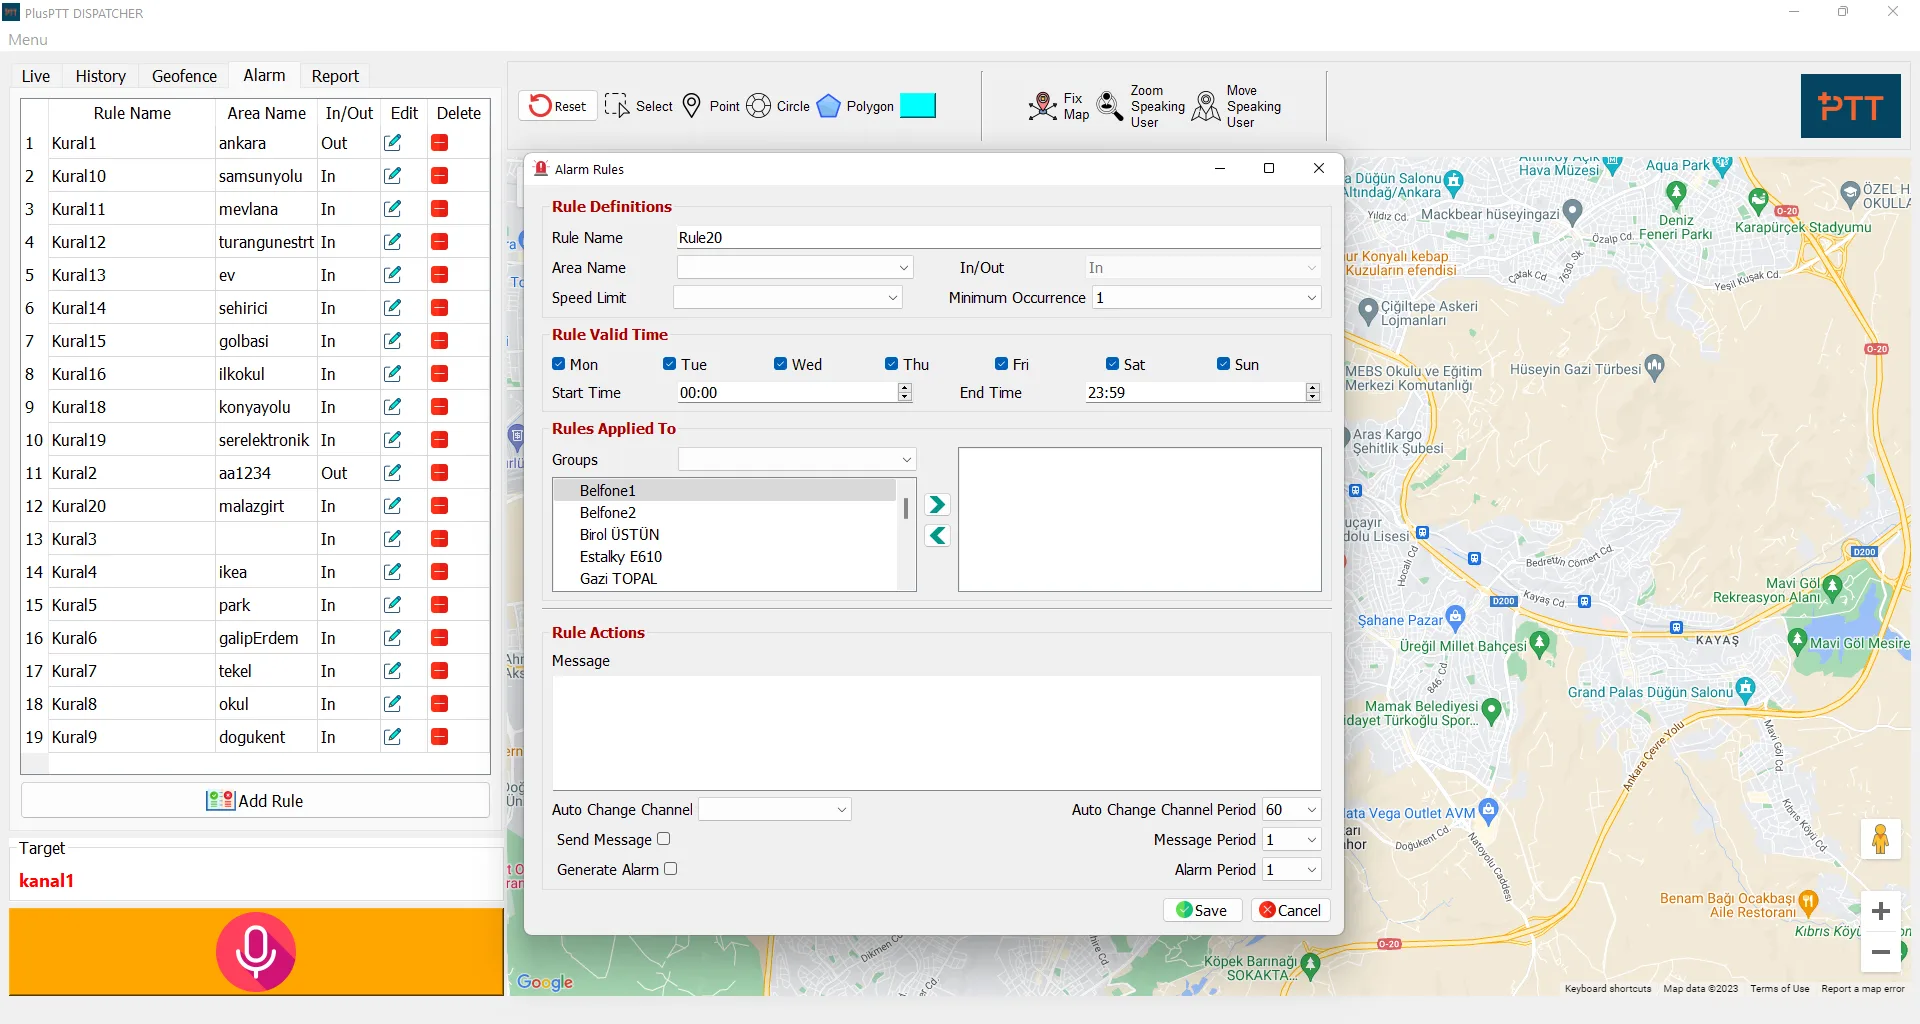Save the alarm rule
This screenshot has width=1920, height=1024.
tap(1202, 910)
